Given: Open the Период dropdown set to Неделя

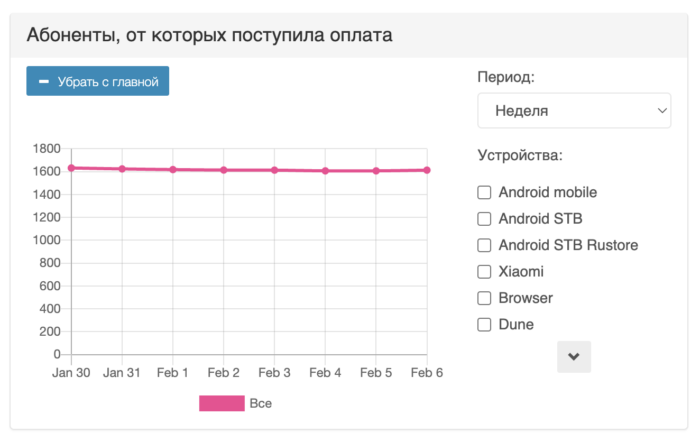Looking at the screenshot, I should (x=574, y=111).
